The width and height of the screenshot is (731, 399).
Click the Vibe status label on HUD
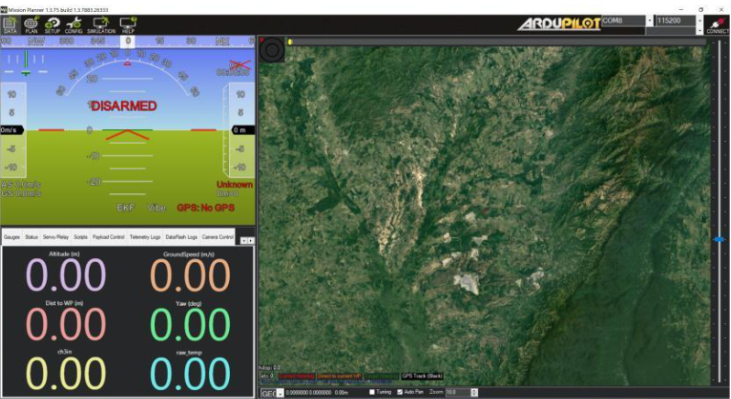tap(156, 208)
